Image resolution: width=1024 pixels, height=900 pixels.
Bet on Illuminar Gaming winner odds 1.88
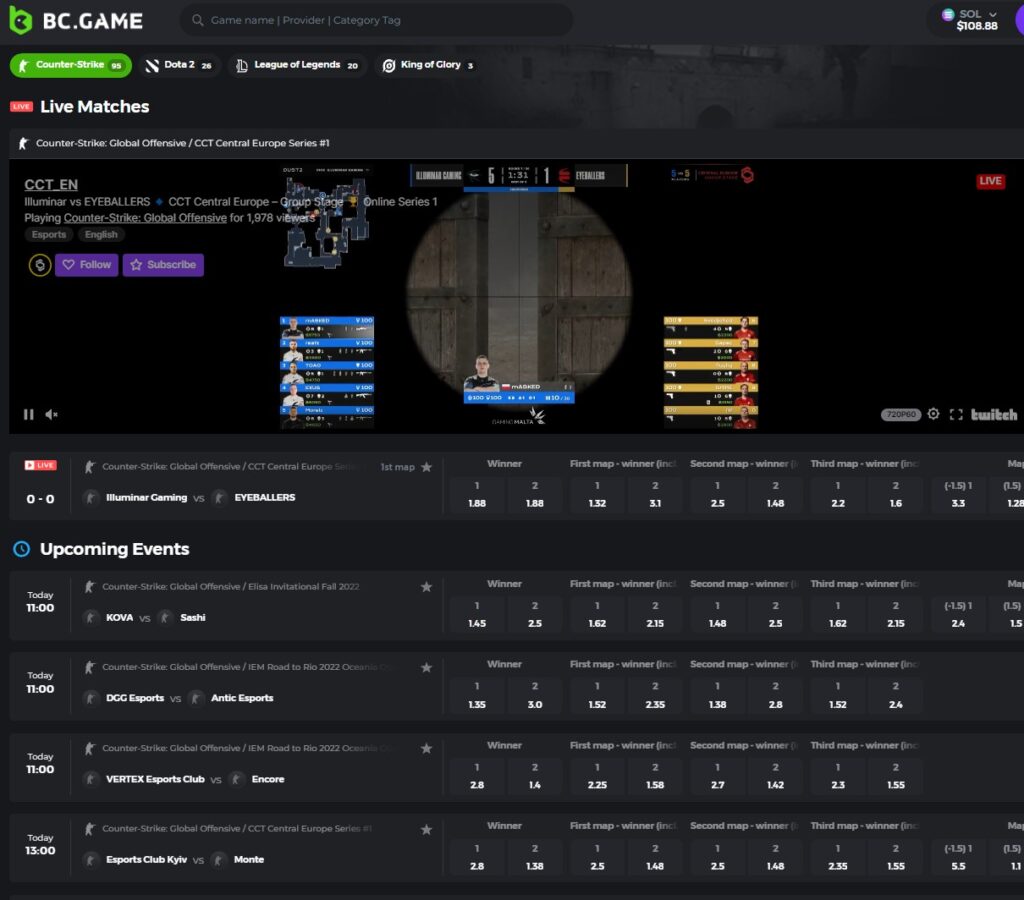[477, 494]
